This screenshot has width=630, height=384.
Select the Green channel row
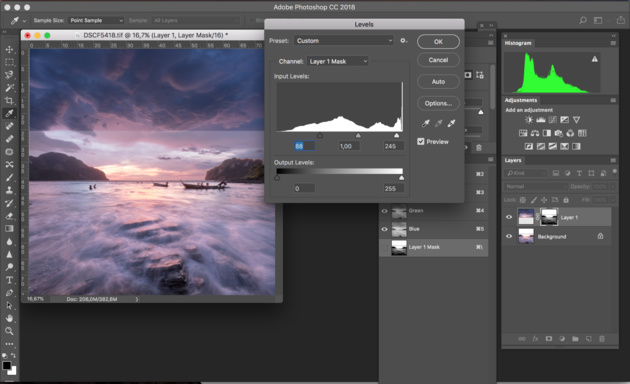click(x=434, y=211)
